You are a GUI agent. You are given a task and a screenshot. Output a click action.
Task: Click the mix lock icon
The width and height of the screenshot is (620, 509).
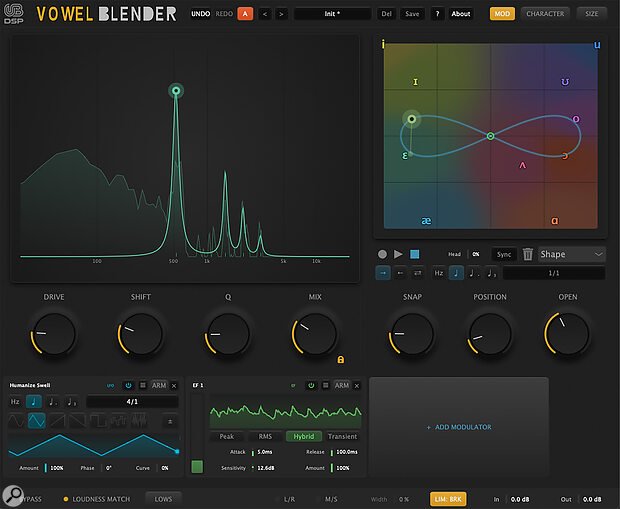pos(340,360)
